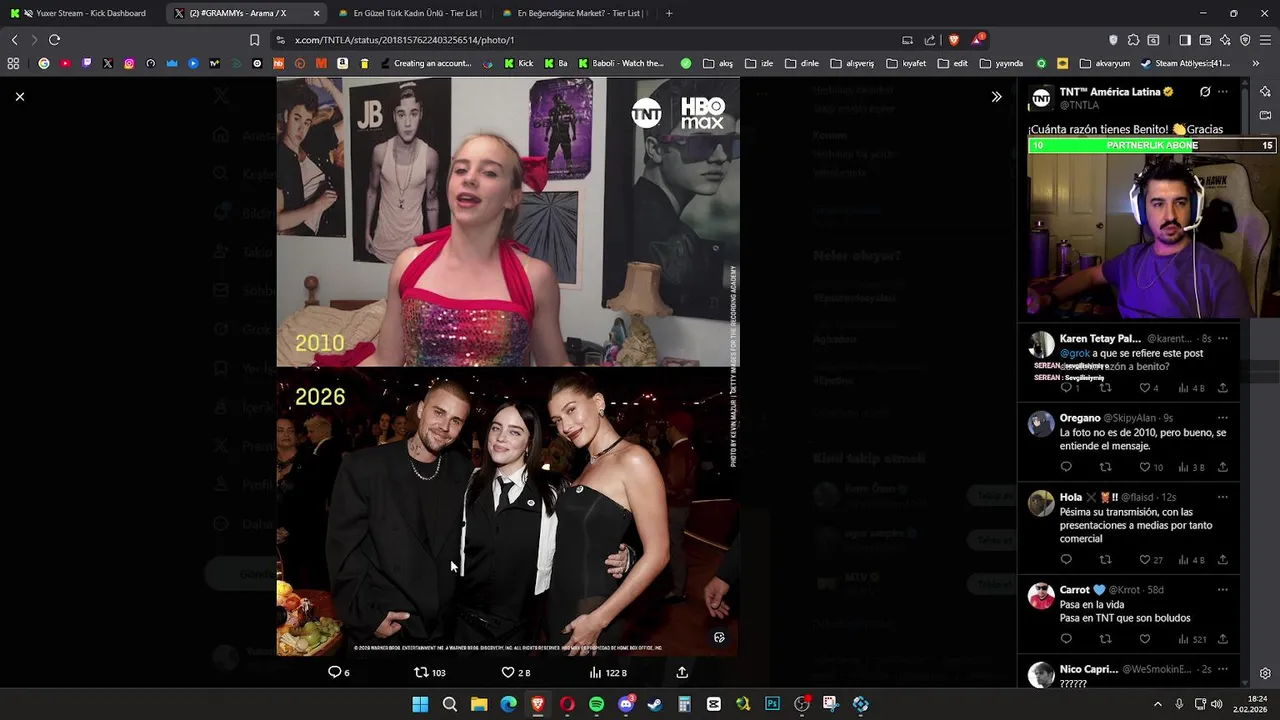This screenshot has height=720, width=1280.
Task: Show more bookmarks overflow chevron
Action: (1255, 63)
